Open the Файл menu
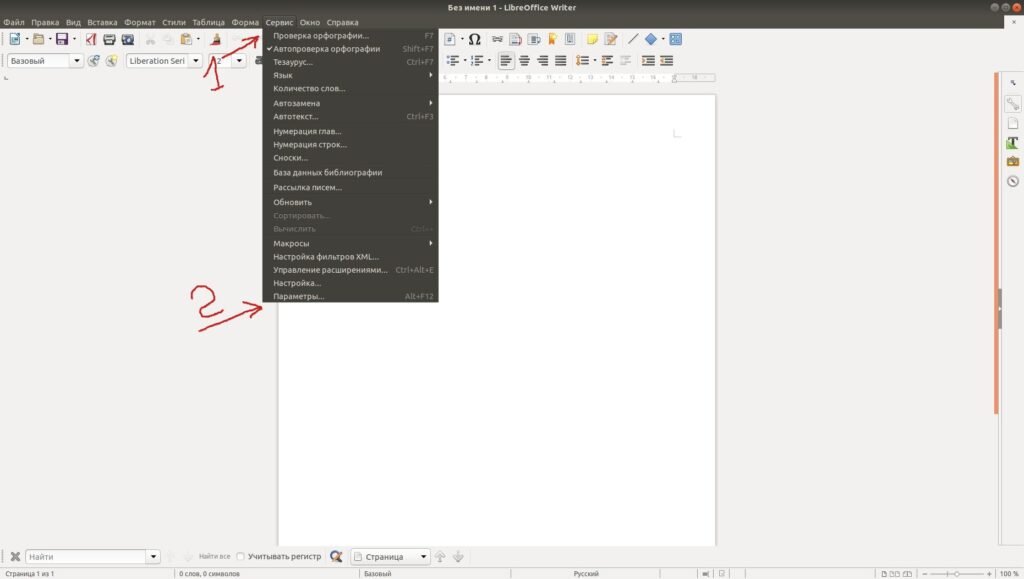1024x579 pixels. [x=14, y=22]
